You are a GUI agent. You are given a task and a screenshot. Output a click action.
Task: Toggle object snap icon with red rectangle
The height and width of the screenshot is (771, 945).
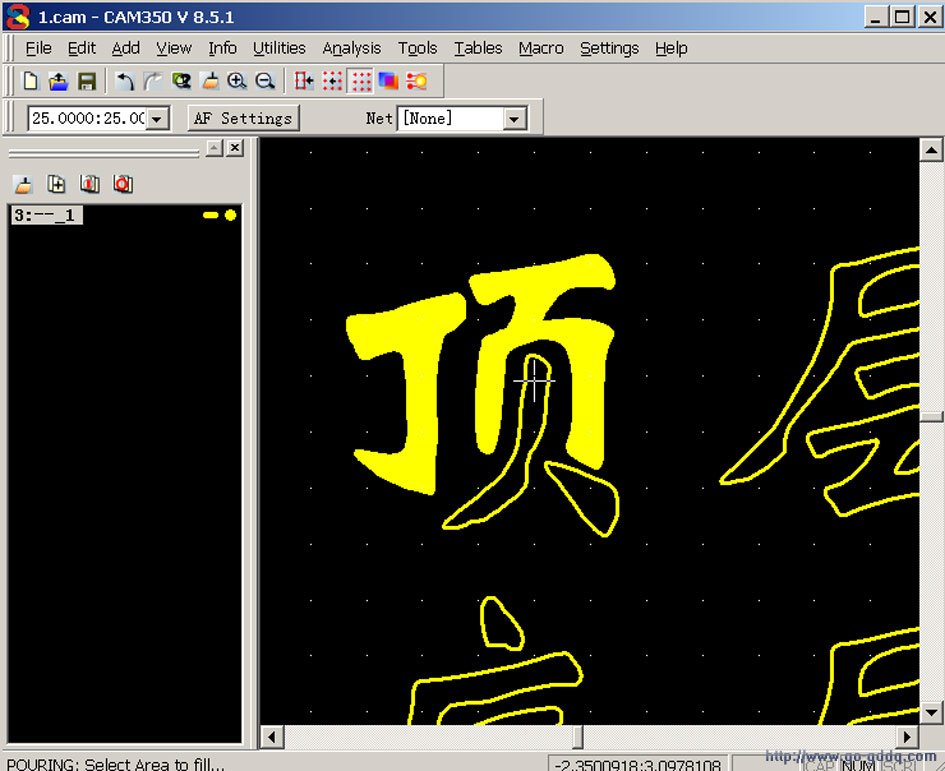(x=304, y=81)
